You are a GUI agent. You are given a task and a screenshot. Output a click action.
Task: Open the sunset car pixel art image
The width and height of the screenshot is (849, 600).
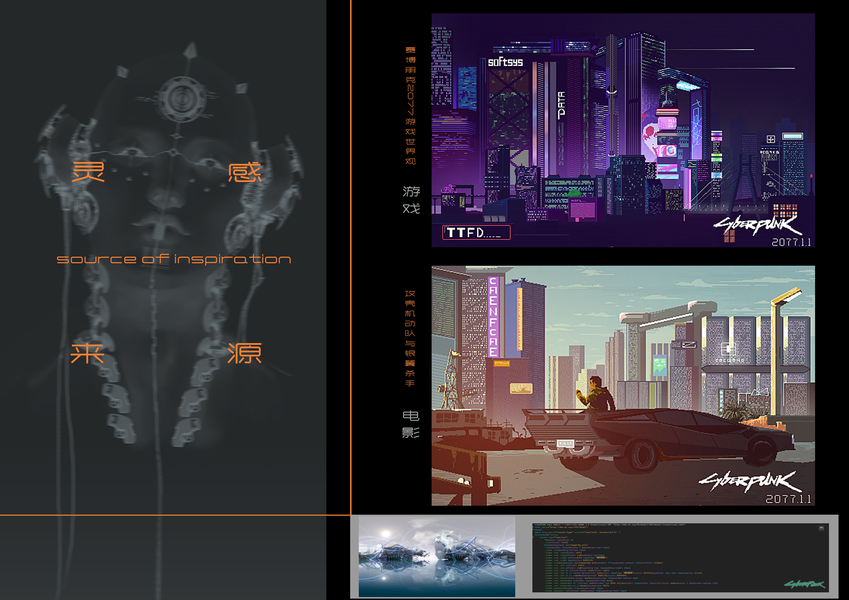tap(623, 386)
